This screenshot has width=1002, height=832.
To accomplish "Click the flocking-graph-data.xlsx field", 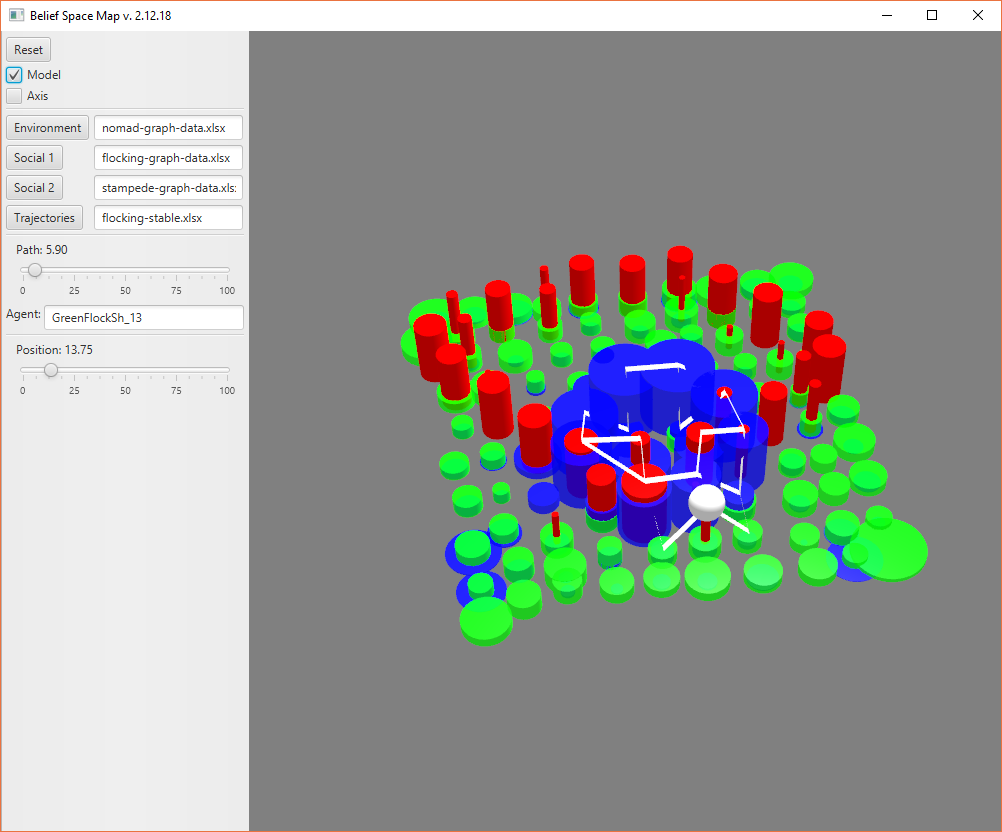I will click(168, 158).
